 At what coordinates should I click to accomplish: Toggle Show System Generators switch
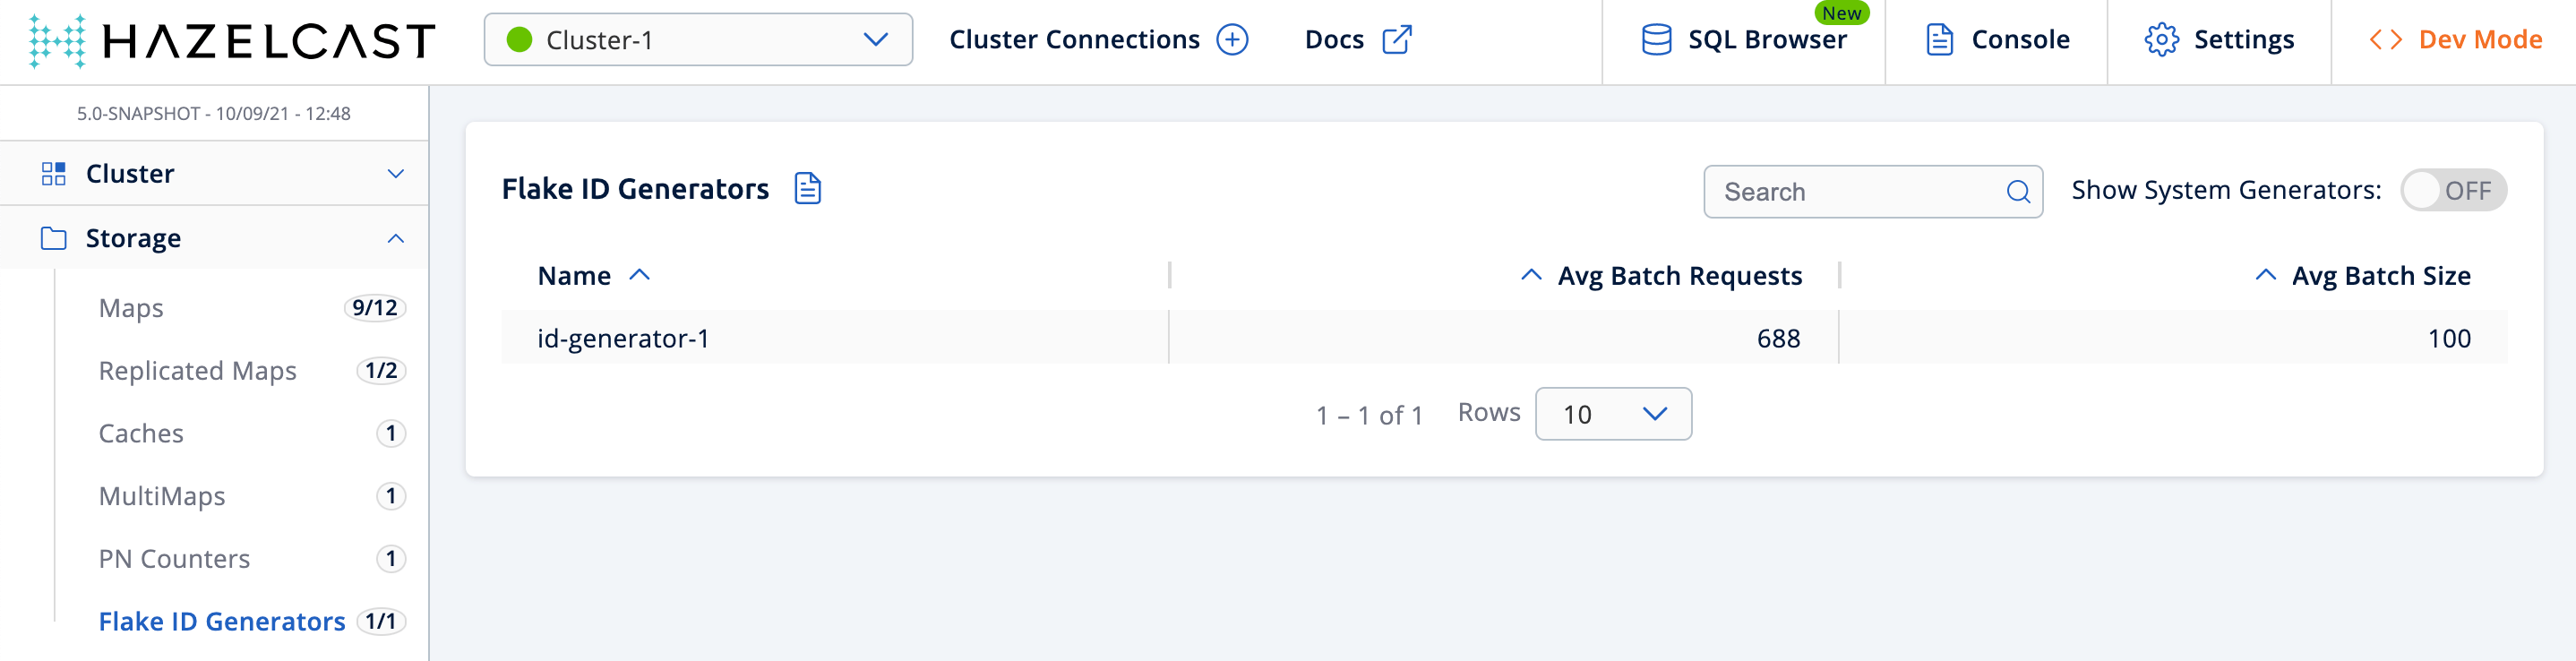click(x=2452, y=191)
